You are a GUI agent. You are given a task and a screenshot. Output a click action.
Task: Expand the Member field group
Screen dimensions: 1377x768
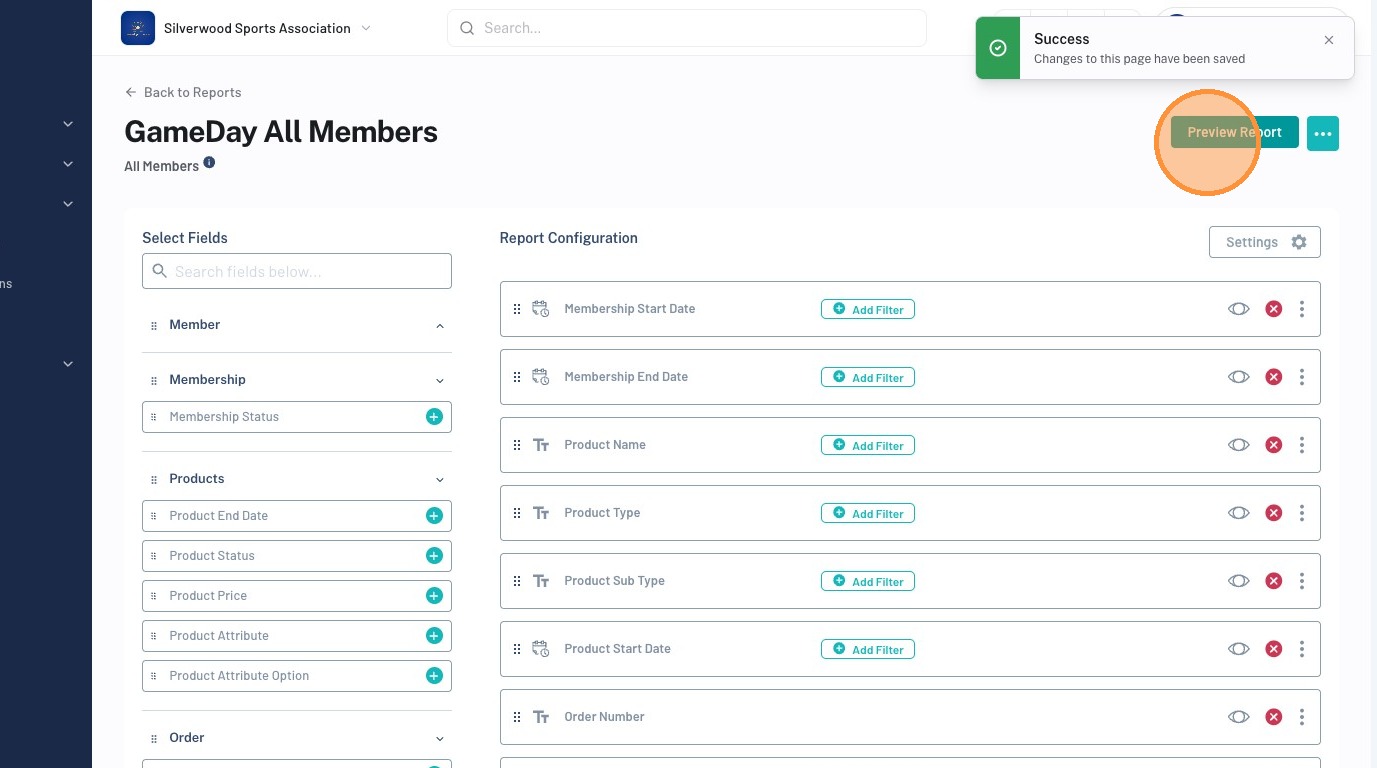coord(440,326)
